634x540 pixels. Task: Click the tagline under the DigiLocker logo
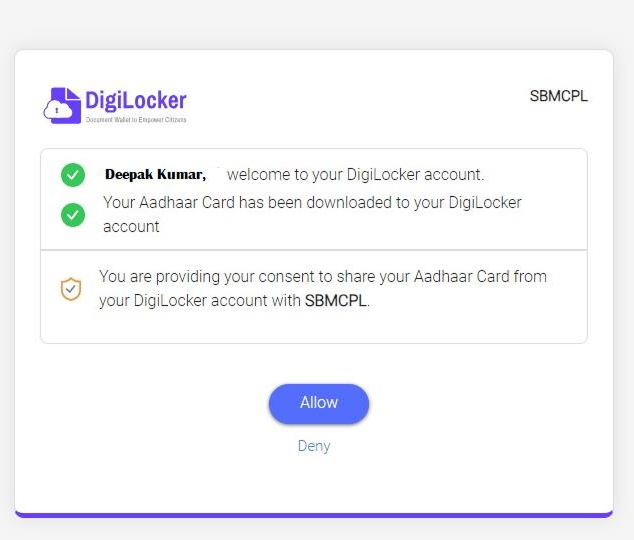pyautogui.click(x=136, y=120)
